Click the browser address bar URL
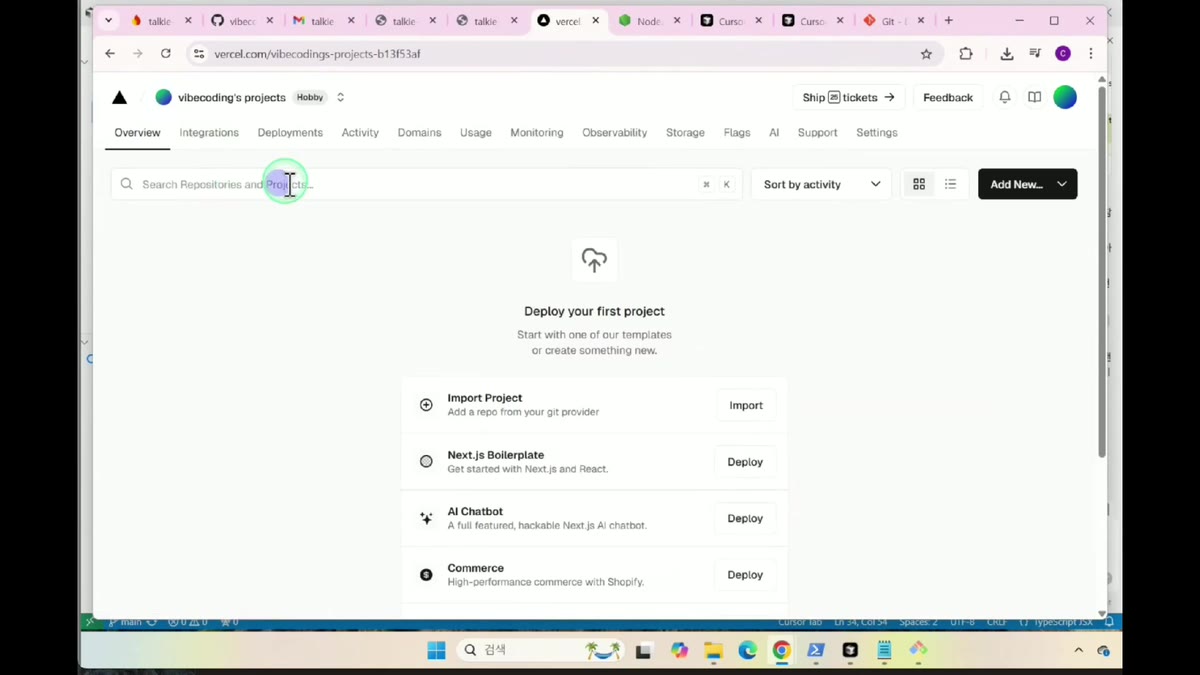 point(317,54)
